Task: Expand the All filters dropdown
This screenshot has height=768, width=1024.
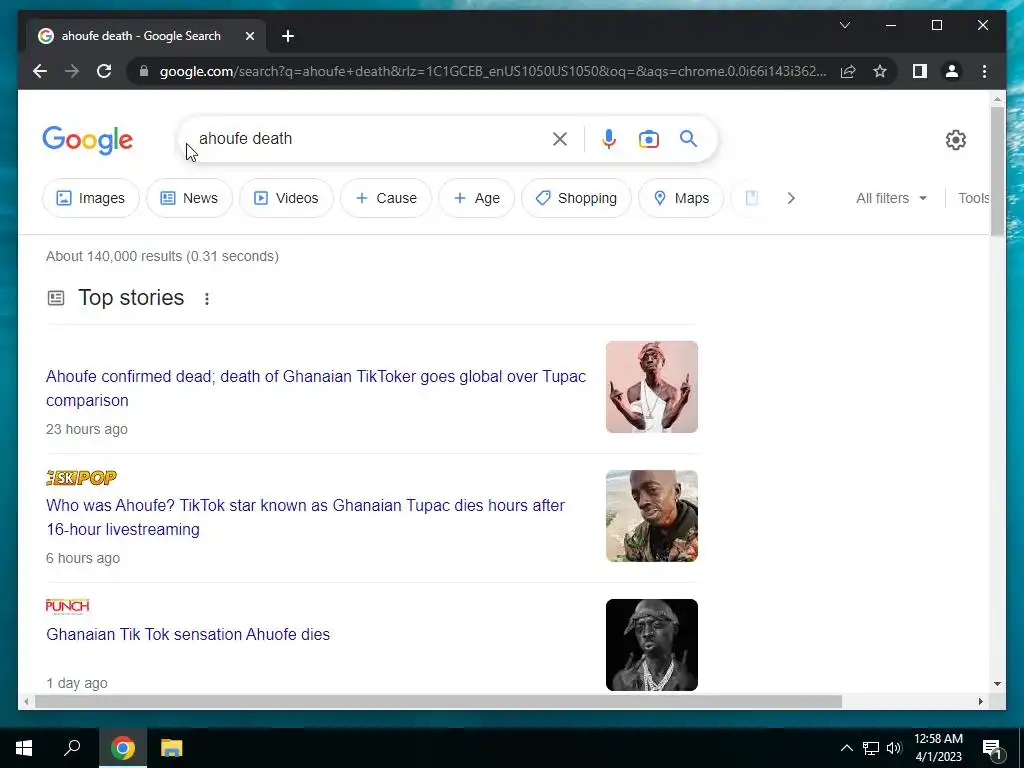Action: click(x=891, y=198)
